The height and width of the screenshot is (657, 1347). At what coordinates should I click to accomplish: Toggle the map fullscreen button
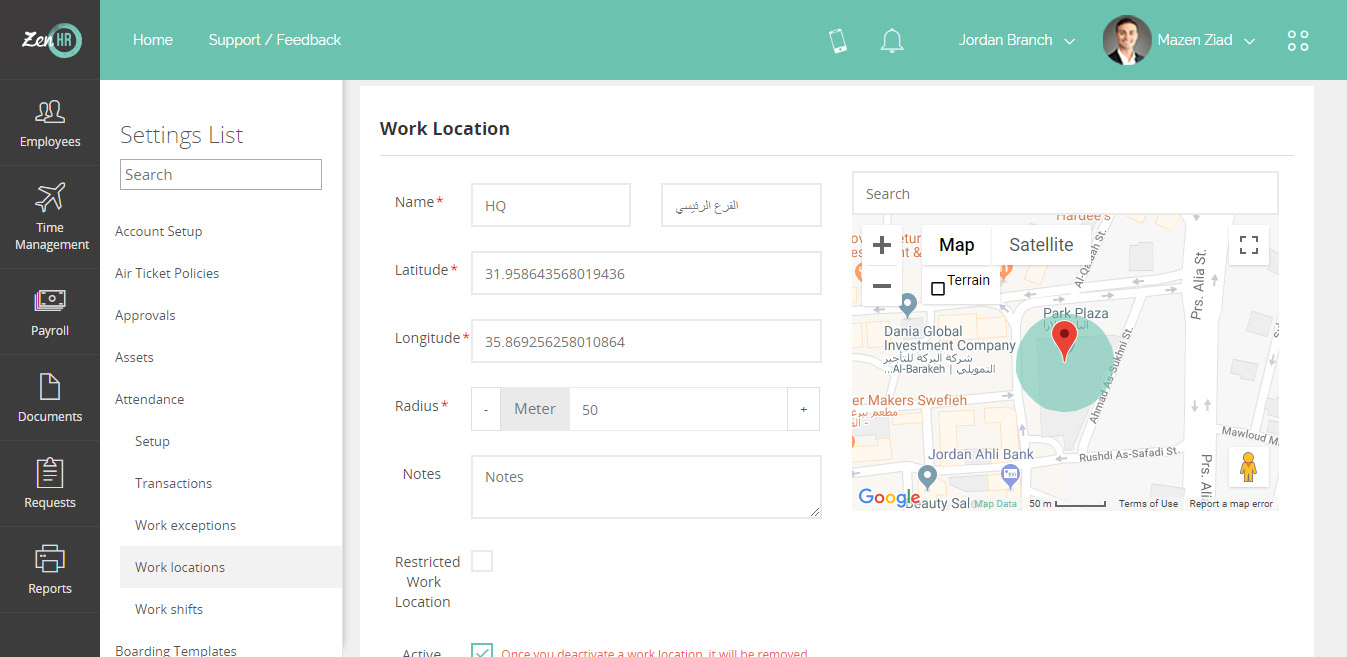(1248, 245)
